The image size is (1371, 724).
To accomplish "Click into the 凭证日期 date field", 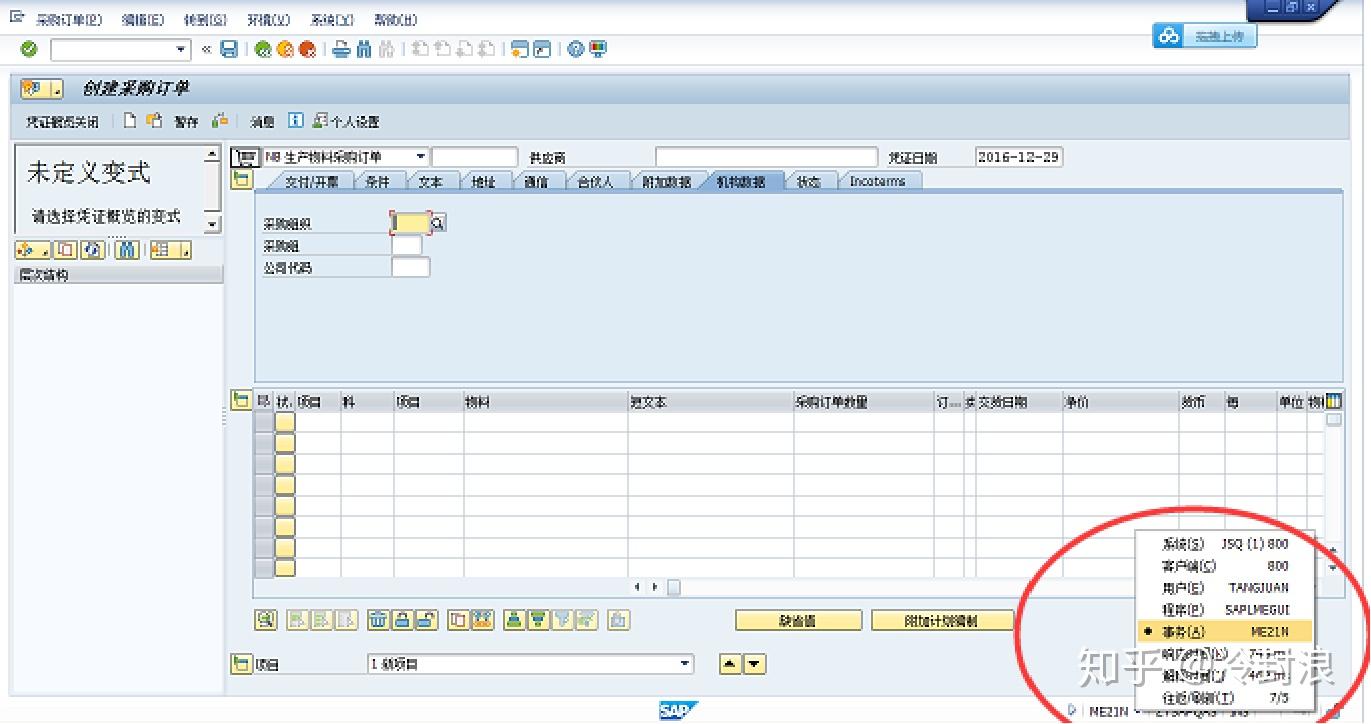I will tap(1018, 157).
